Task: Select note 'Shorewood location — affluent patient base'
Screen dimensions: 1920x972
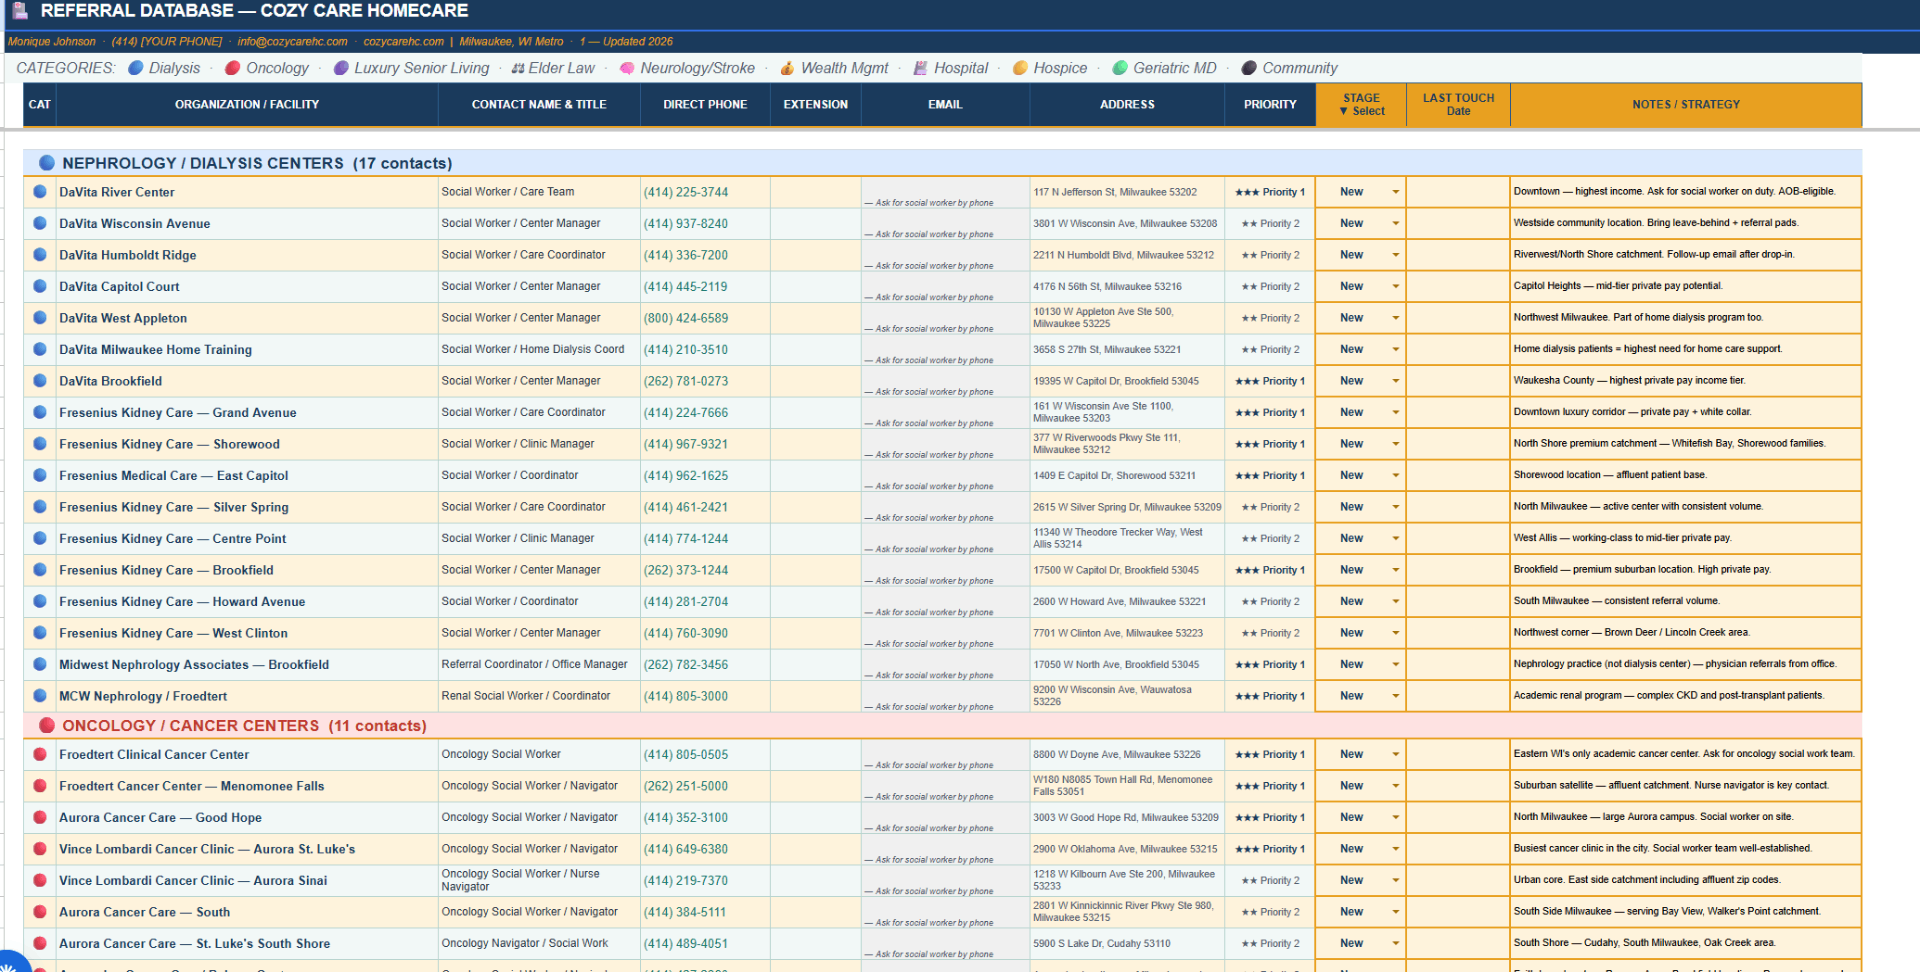Action: [1610, 475]
